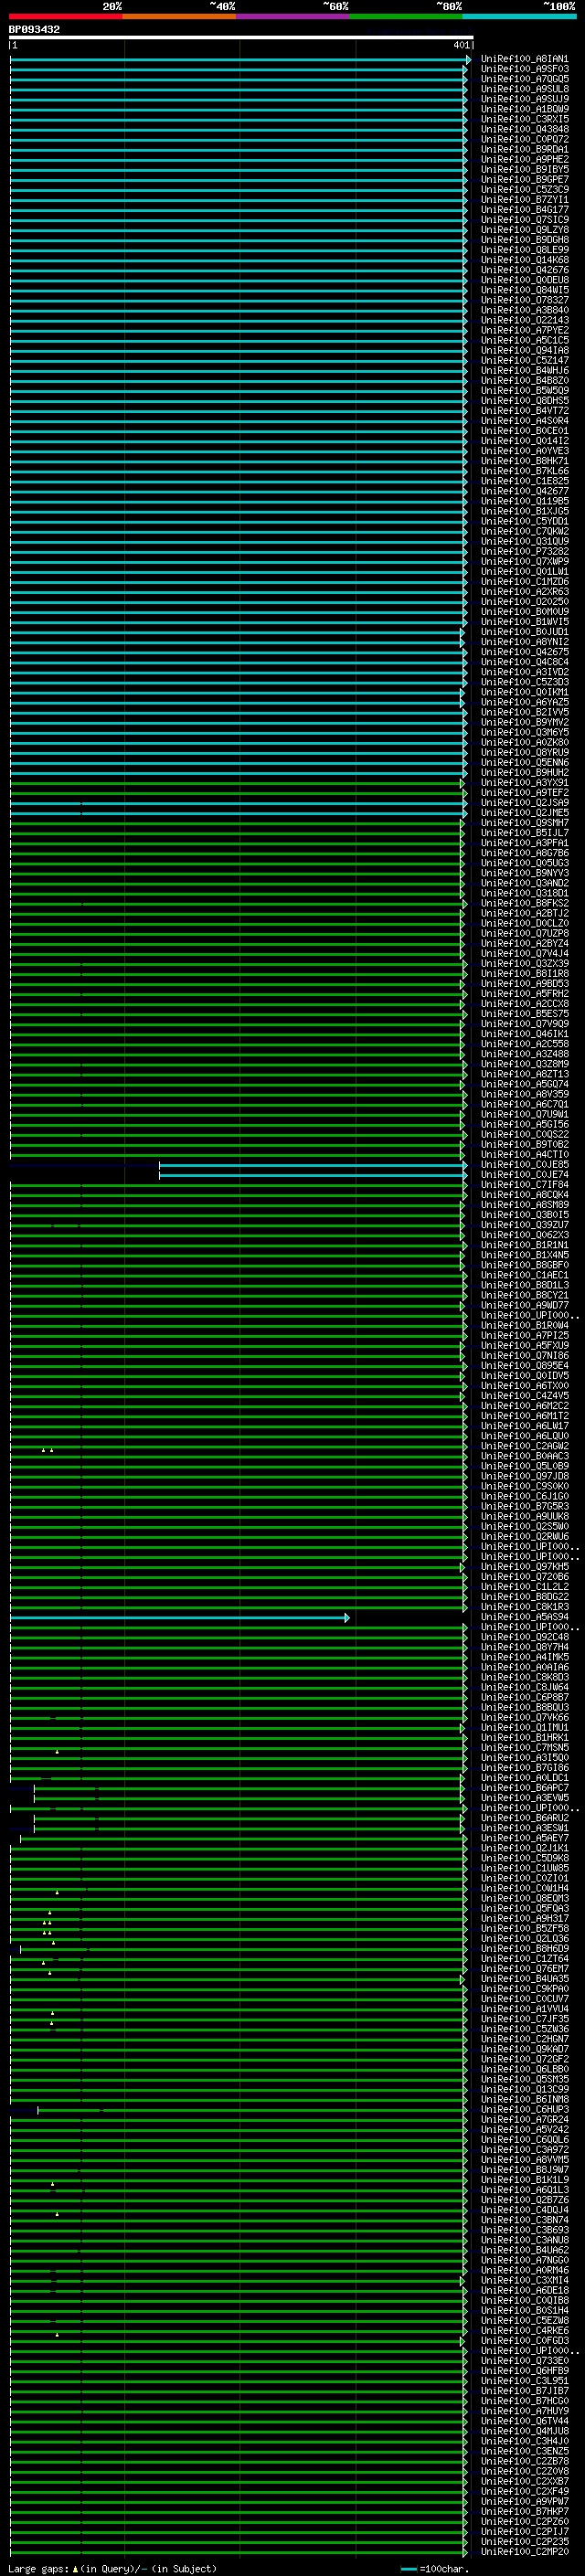Select the UniRef100_A9UUK8 label

pos(524,1517)
